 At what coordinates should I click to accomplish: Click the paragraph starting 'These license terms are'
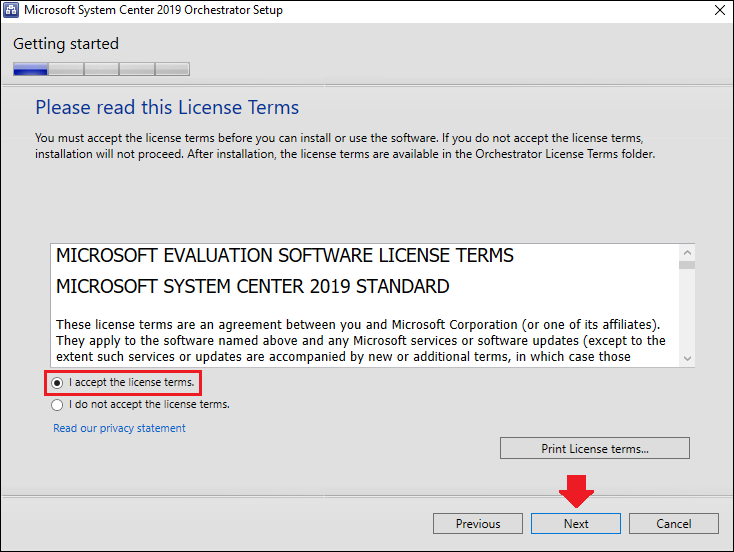point(360,341)
